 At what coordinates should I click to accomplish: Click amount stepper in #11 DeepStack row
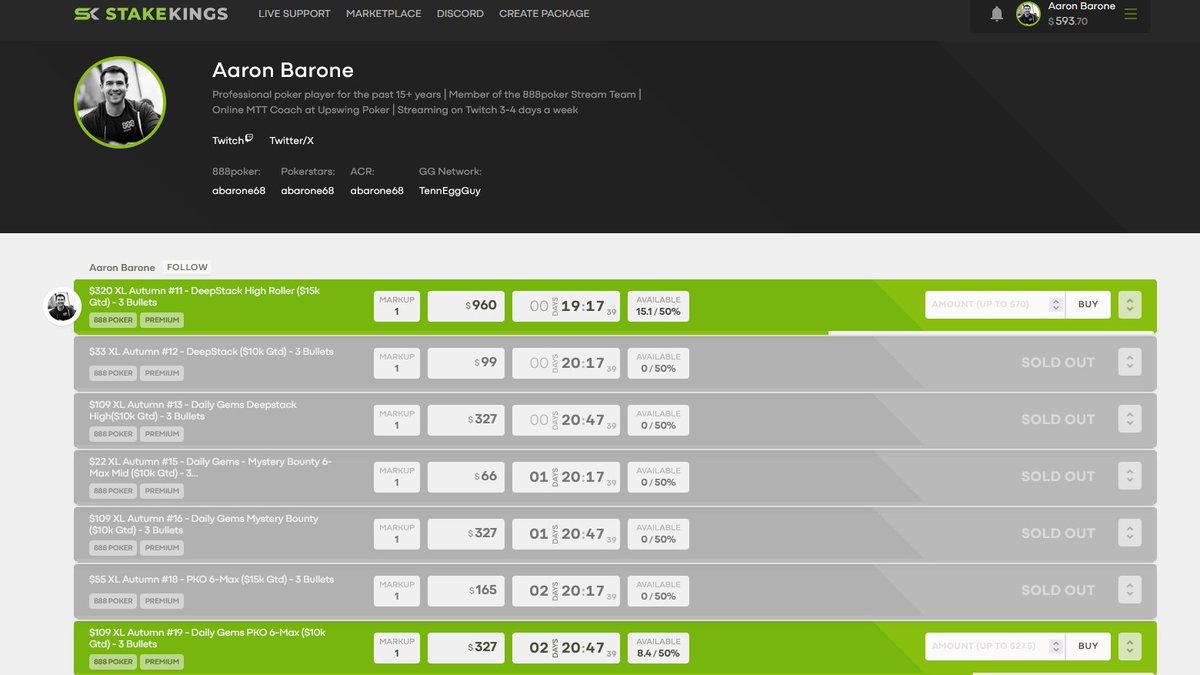[1055, 305]
